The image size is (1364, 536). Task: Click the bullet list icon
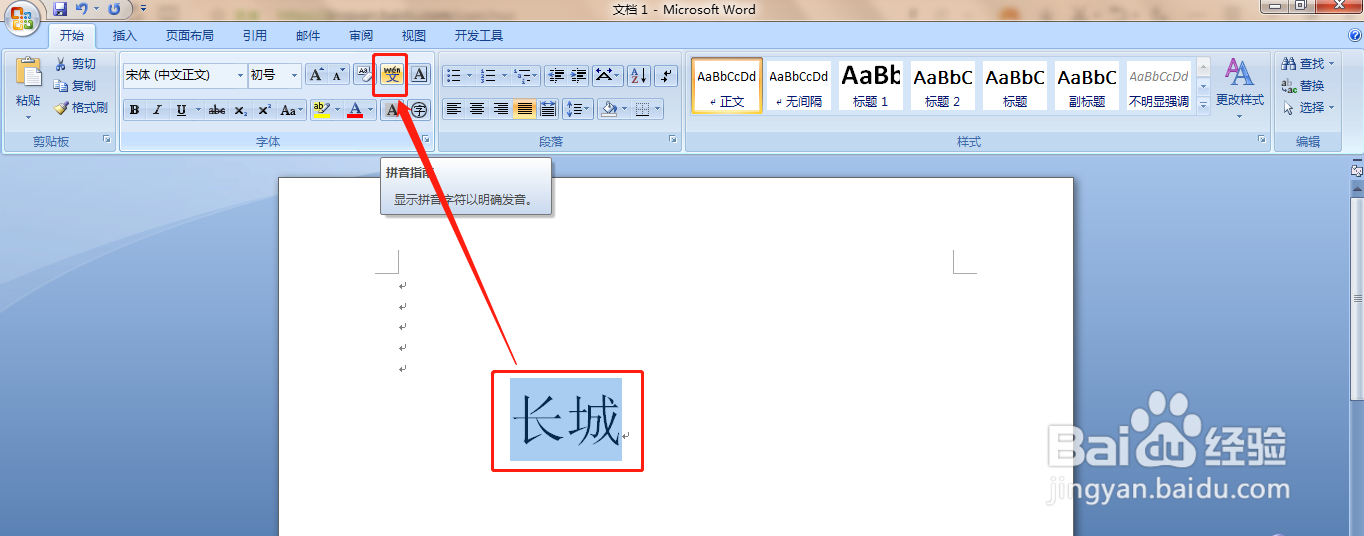pyautogui.click(x=454, y=75)
